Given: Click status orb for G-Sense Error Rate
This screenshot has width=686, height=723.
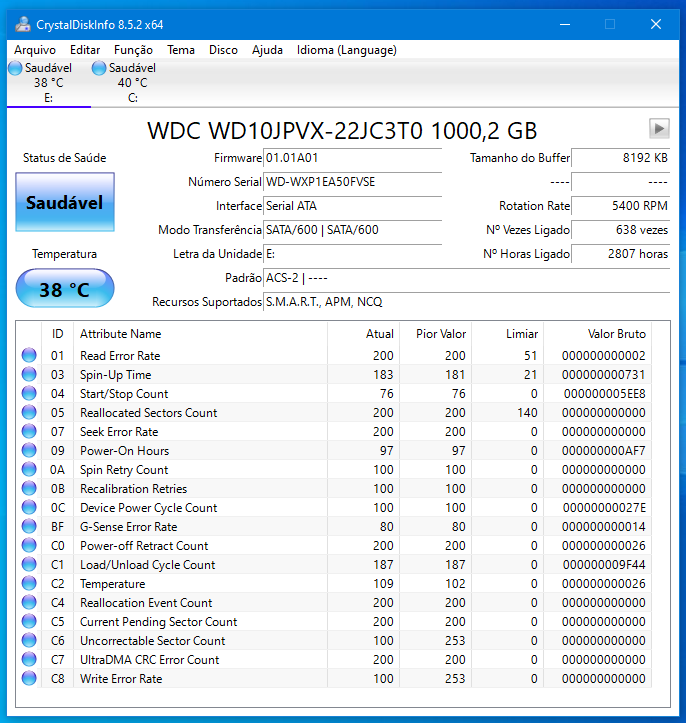Looking at the screenshot, I should click(x=29, y=526).
